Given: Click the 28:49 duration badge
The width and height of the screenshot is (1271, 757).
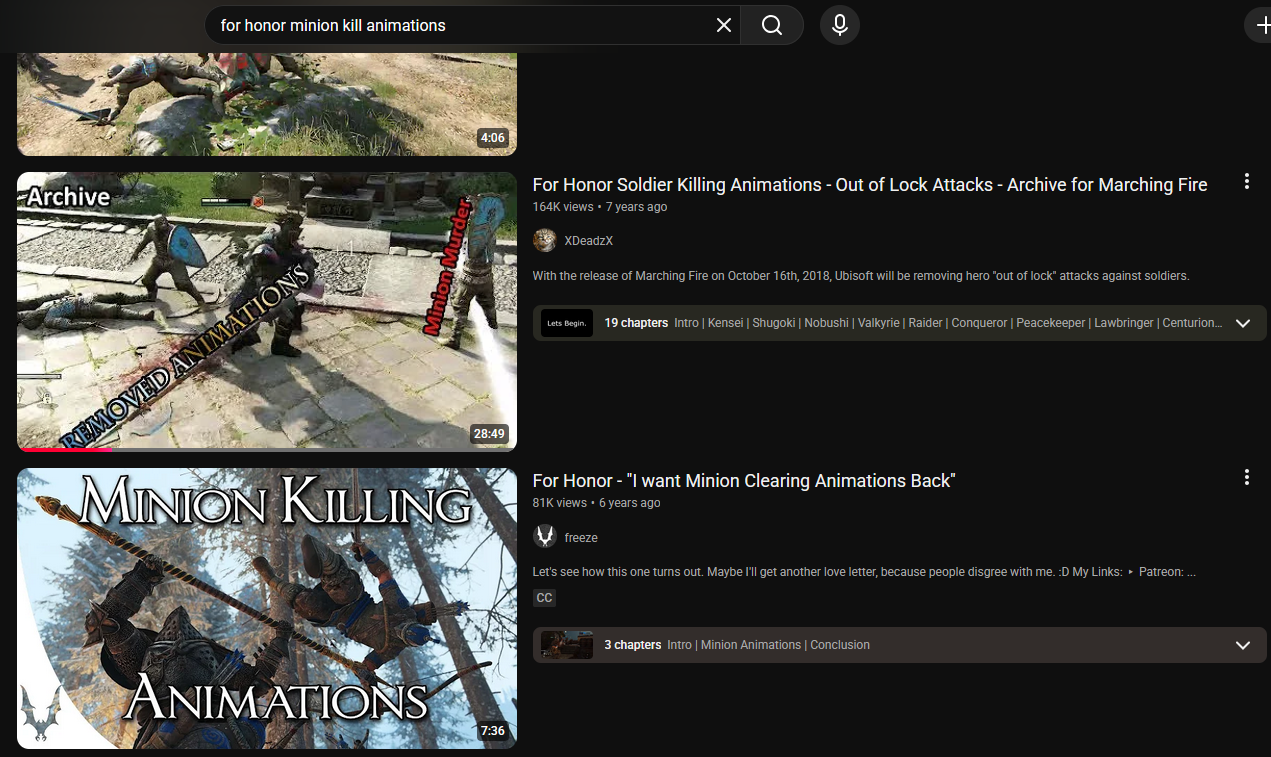Looking at the screenshot, I should coord(490,434).
